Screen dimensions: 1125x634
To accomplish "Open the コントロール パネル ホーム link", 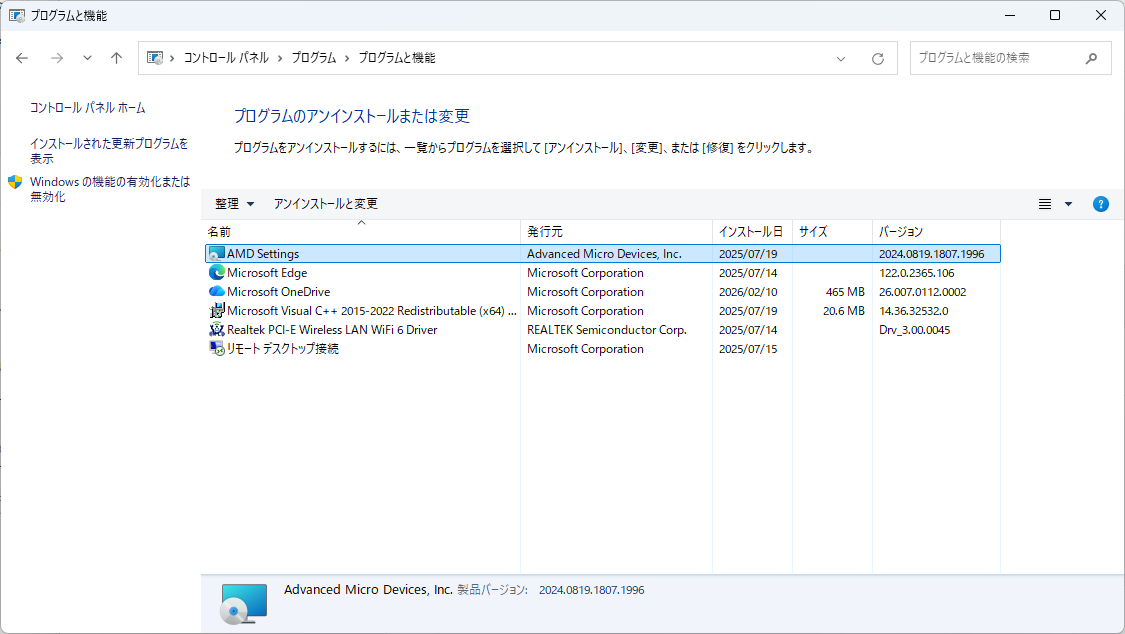I will point(87,107).
